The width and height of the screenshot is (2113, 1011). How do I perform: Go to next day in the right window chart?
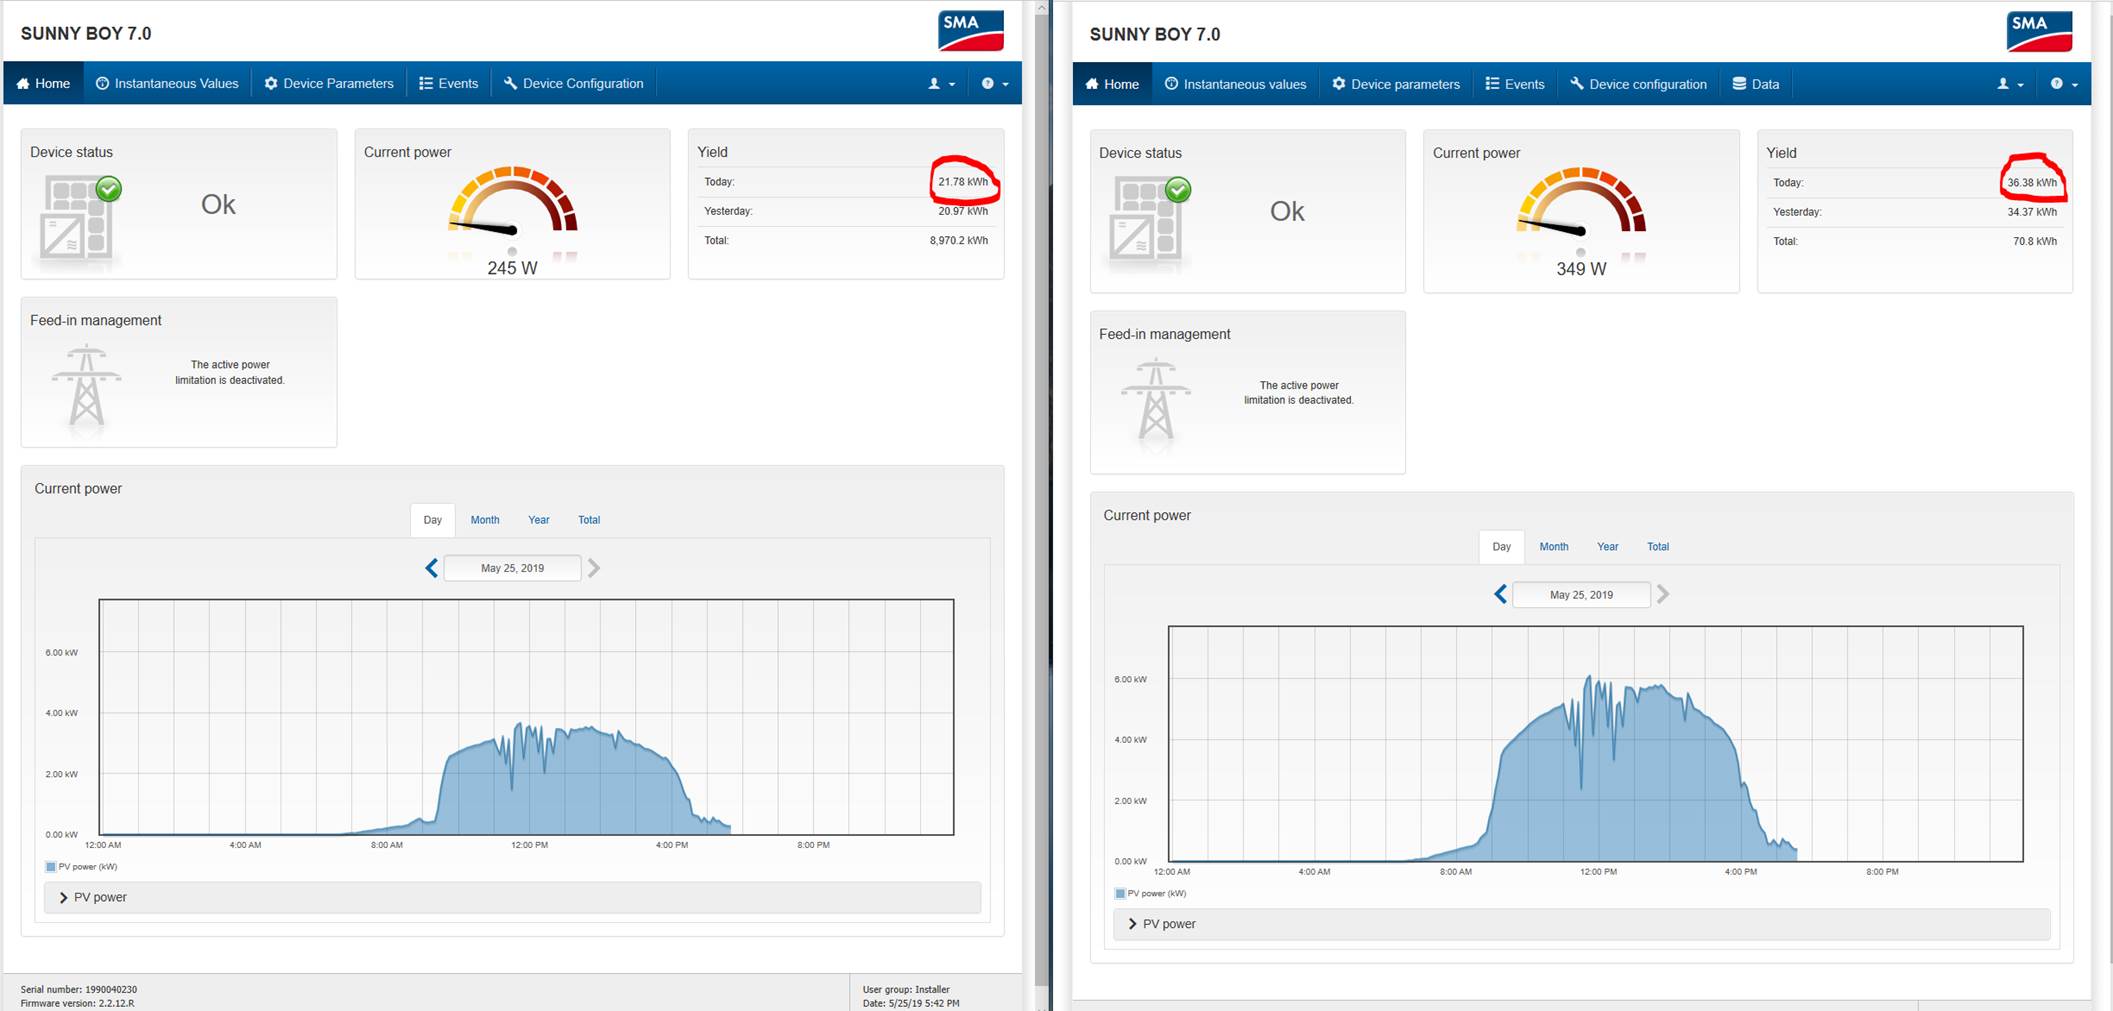click(x=1663, y=595)
